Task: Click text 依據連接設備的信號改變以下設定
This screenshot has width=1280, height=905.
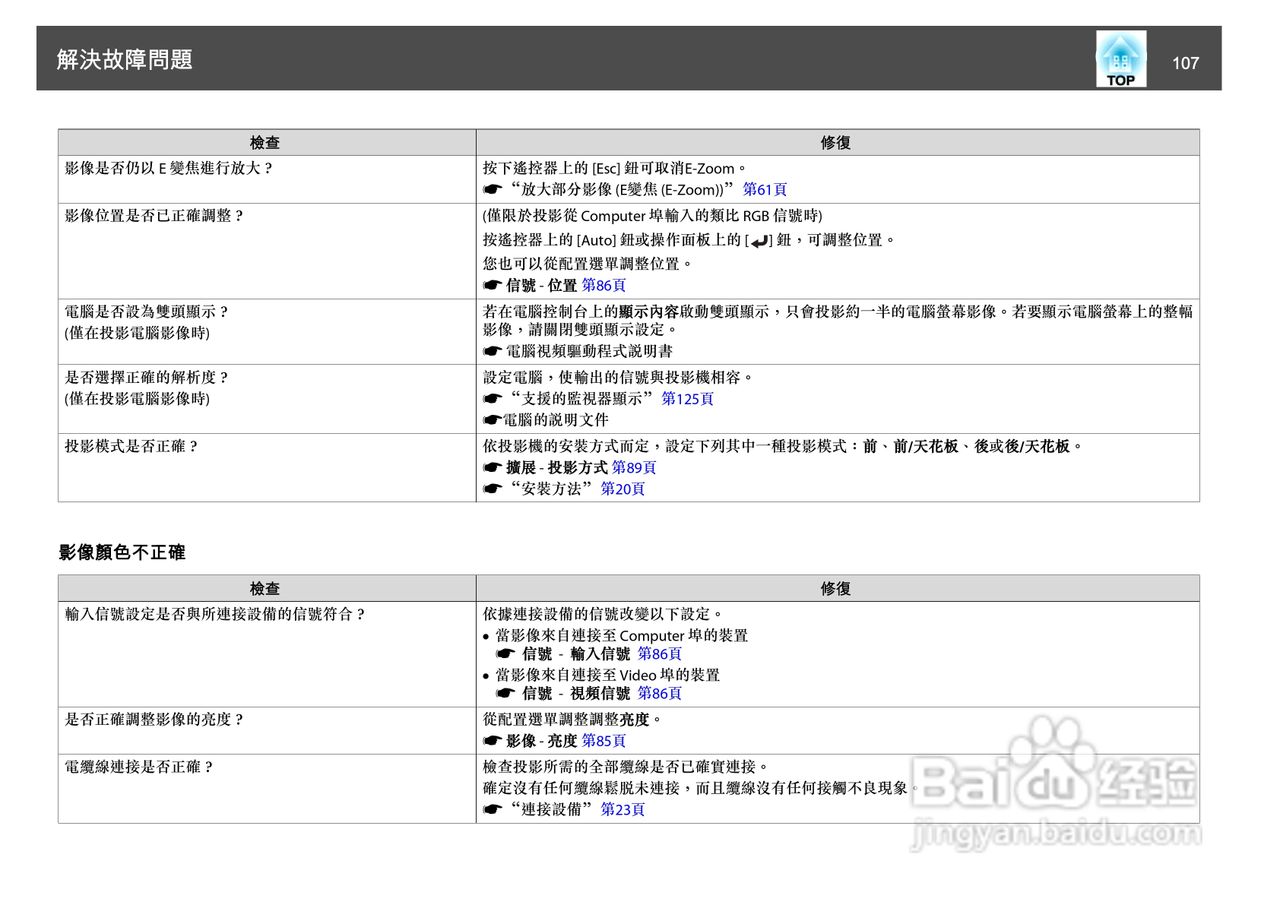Action: click(603, 613)
